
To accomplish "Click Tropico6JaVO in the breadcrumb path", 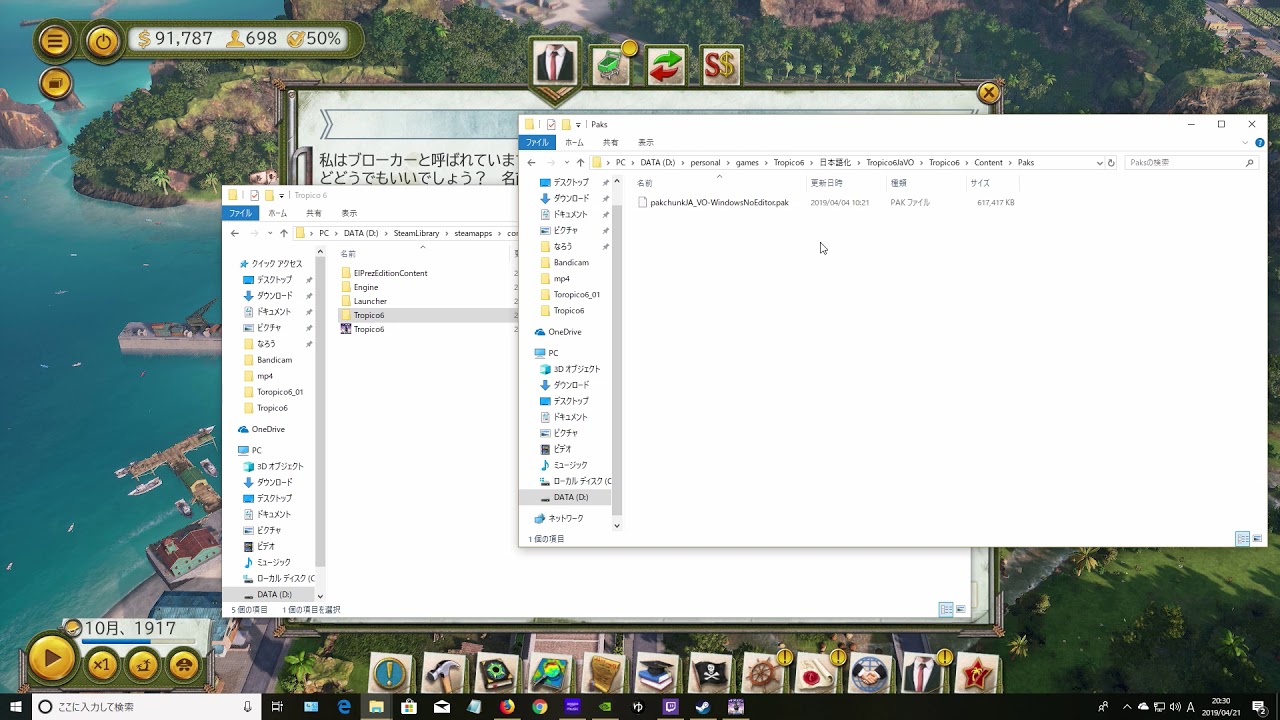I will [890, 162].
